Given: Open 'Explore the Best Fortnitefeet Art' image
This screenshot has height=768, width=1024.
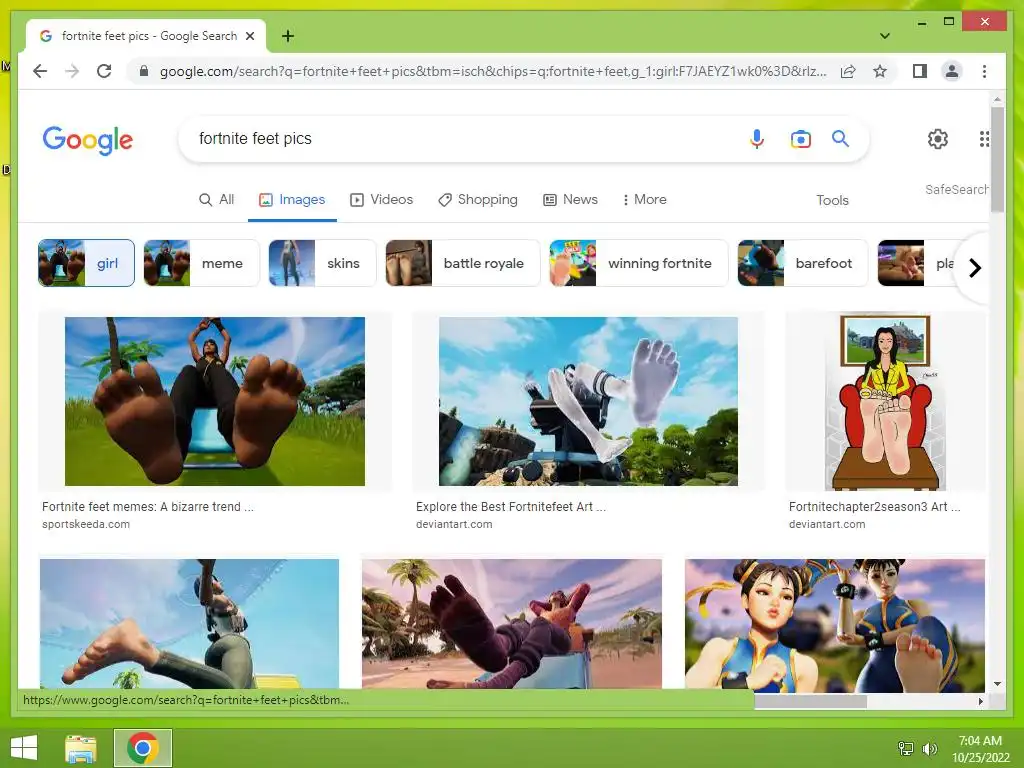Looking at the screenshot, I should pos(588,401).
